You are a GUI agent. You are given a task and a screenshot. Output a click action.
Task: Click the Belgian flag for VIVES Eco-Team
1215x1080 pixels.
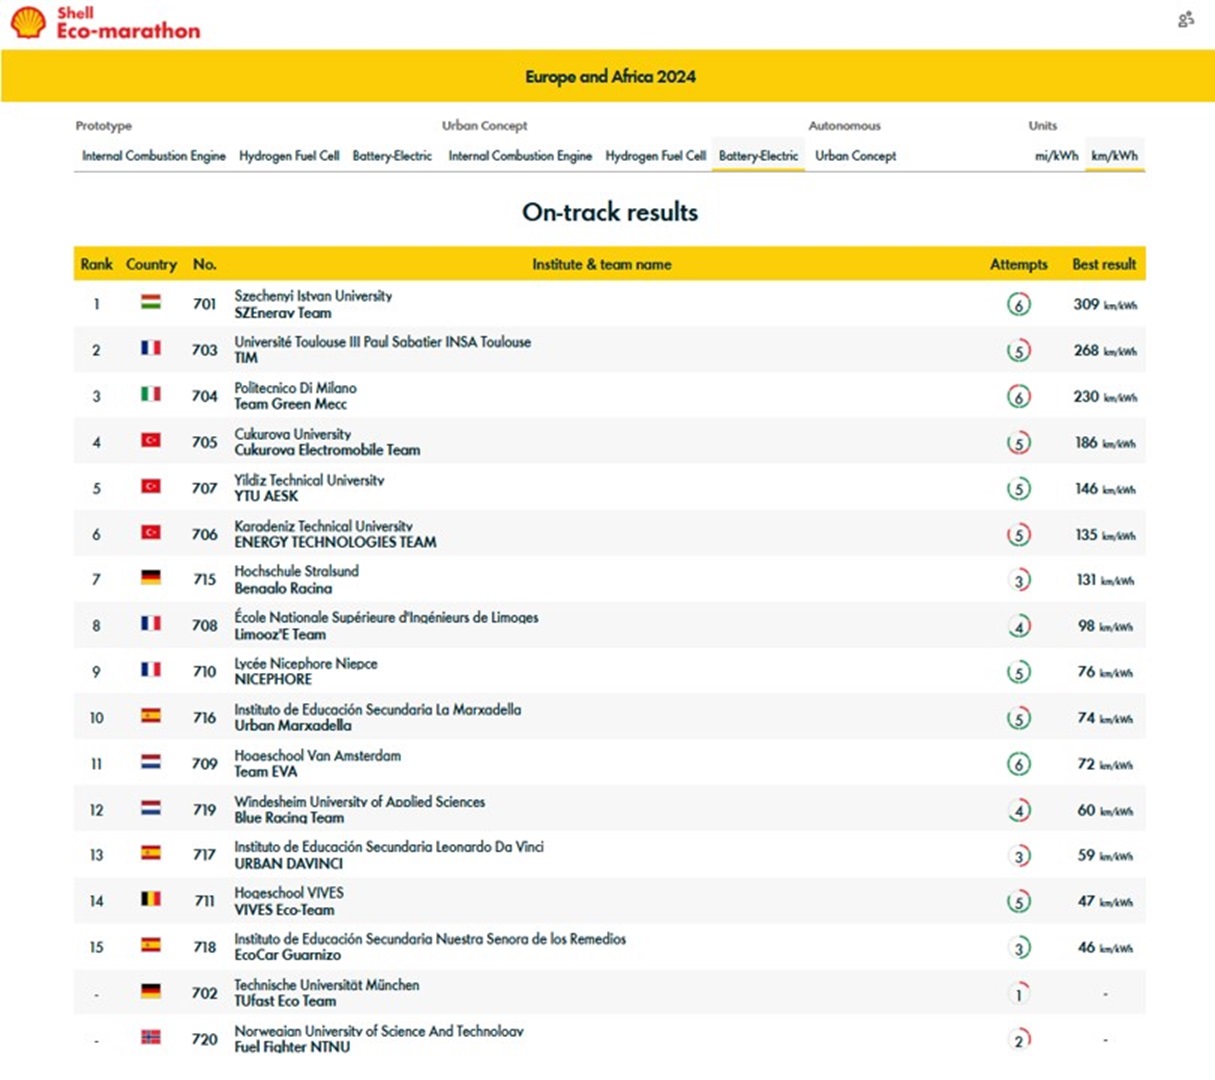[151, 900]
